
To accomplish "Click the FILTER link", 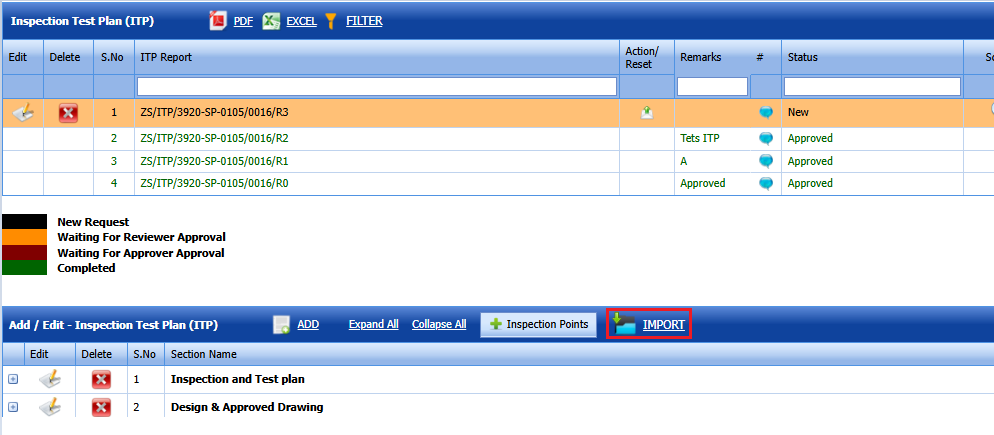I will [x=364, y=21].
